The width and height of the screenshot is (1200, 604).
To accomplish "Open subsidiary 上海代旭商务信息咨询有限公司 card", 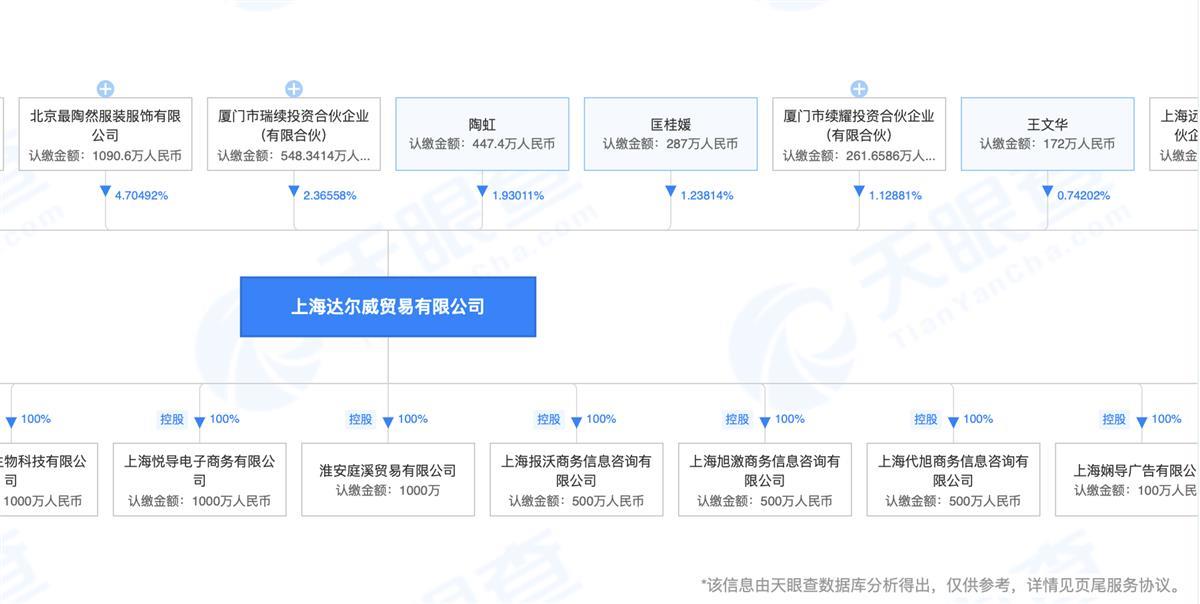I will click(953, 480).
